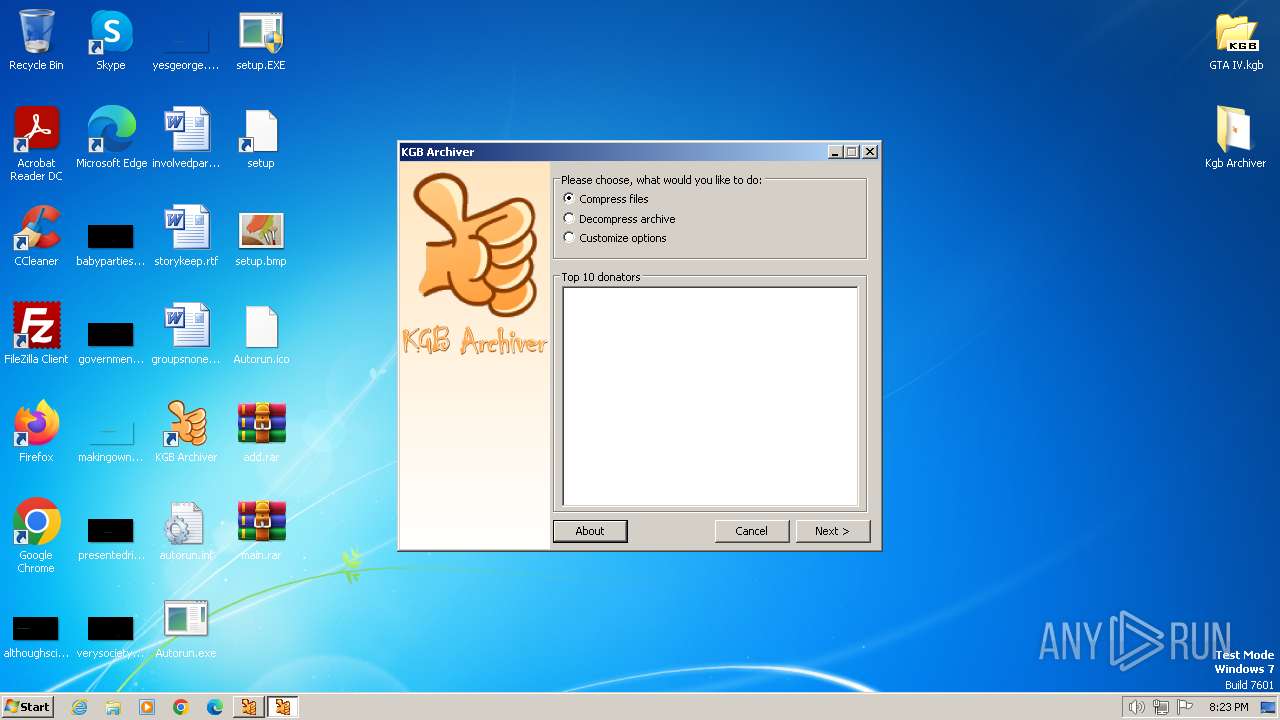Select Autorun.ico file icon

[x=261, y=334]
